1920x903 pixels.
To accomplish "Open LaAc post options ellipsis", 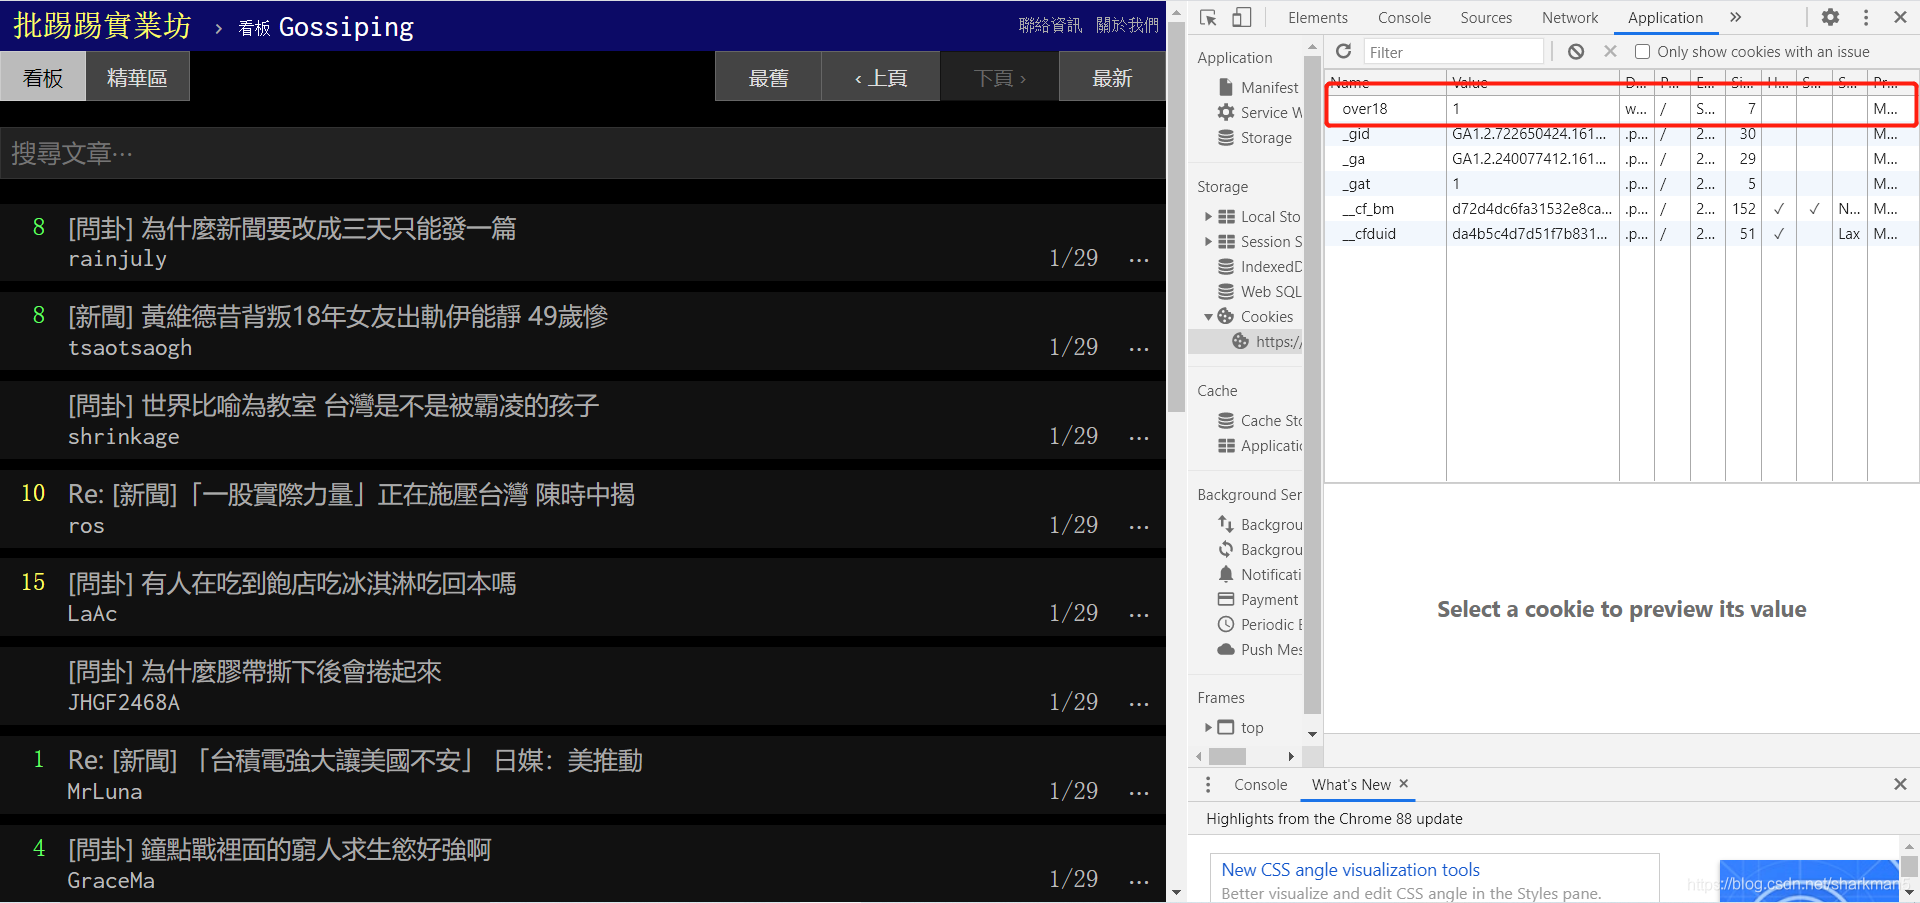I will (1138, 615).
